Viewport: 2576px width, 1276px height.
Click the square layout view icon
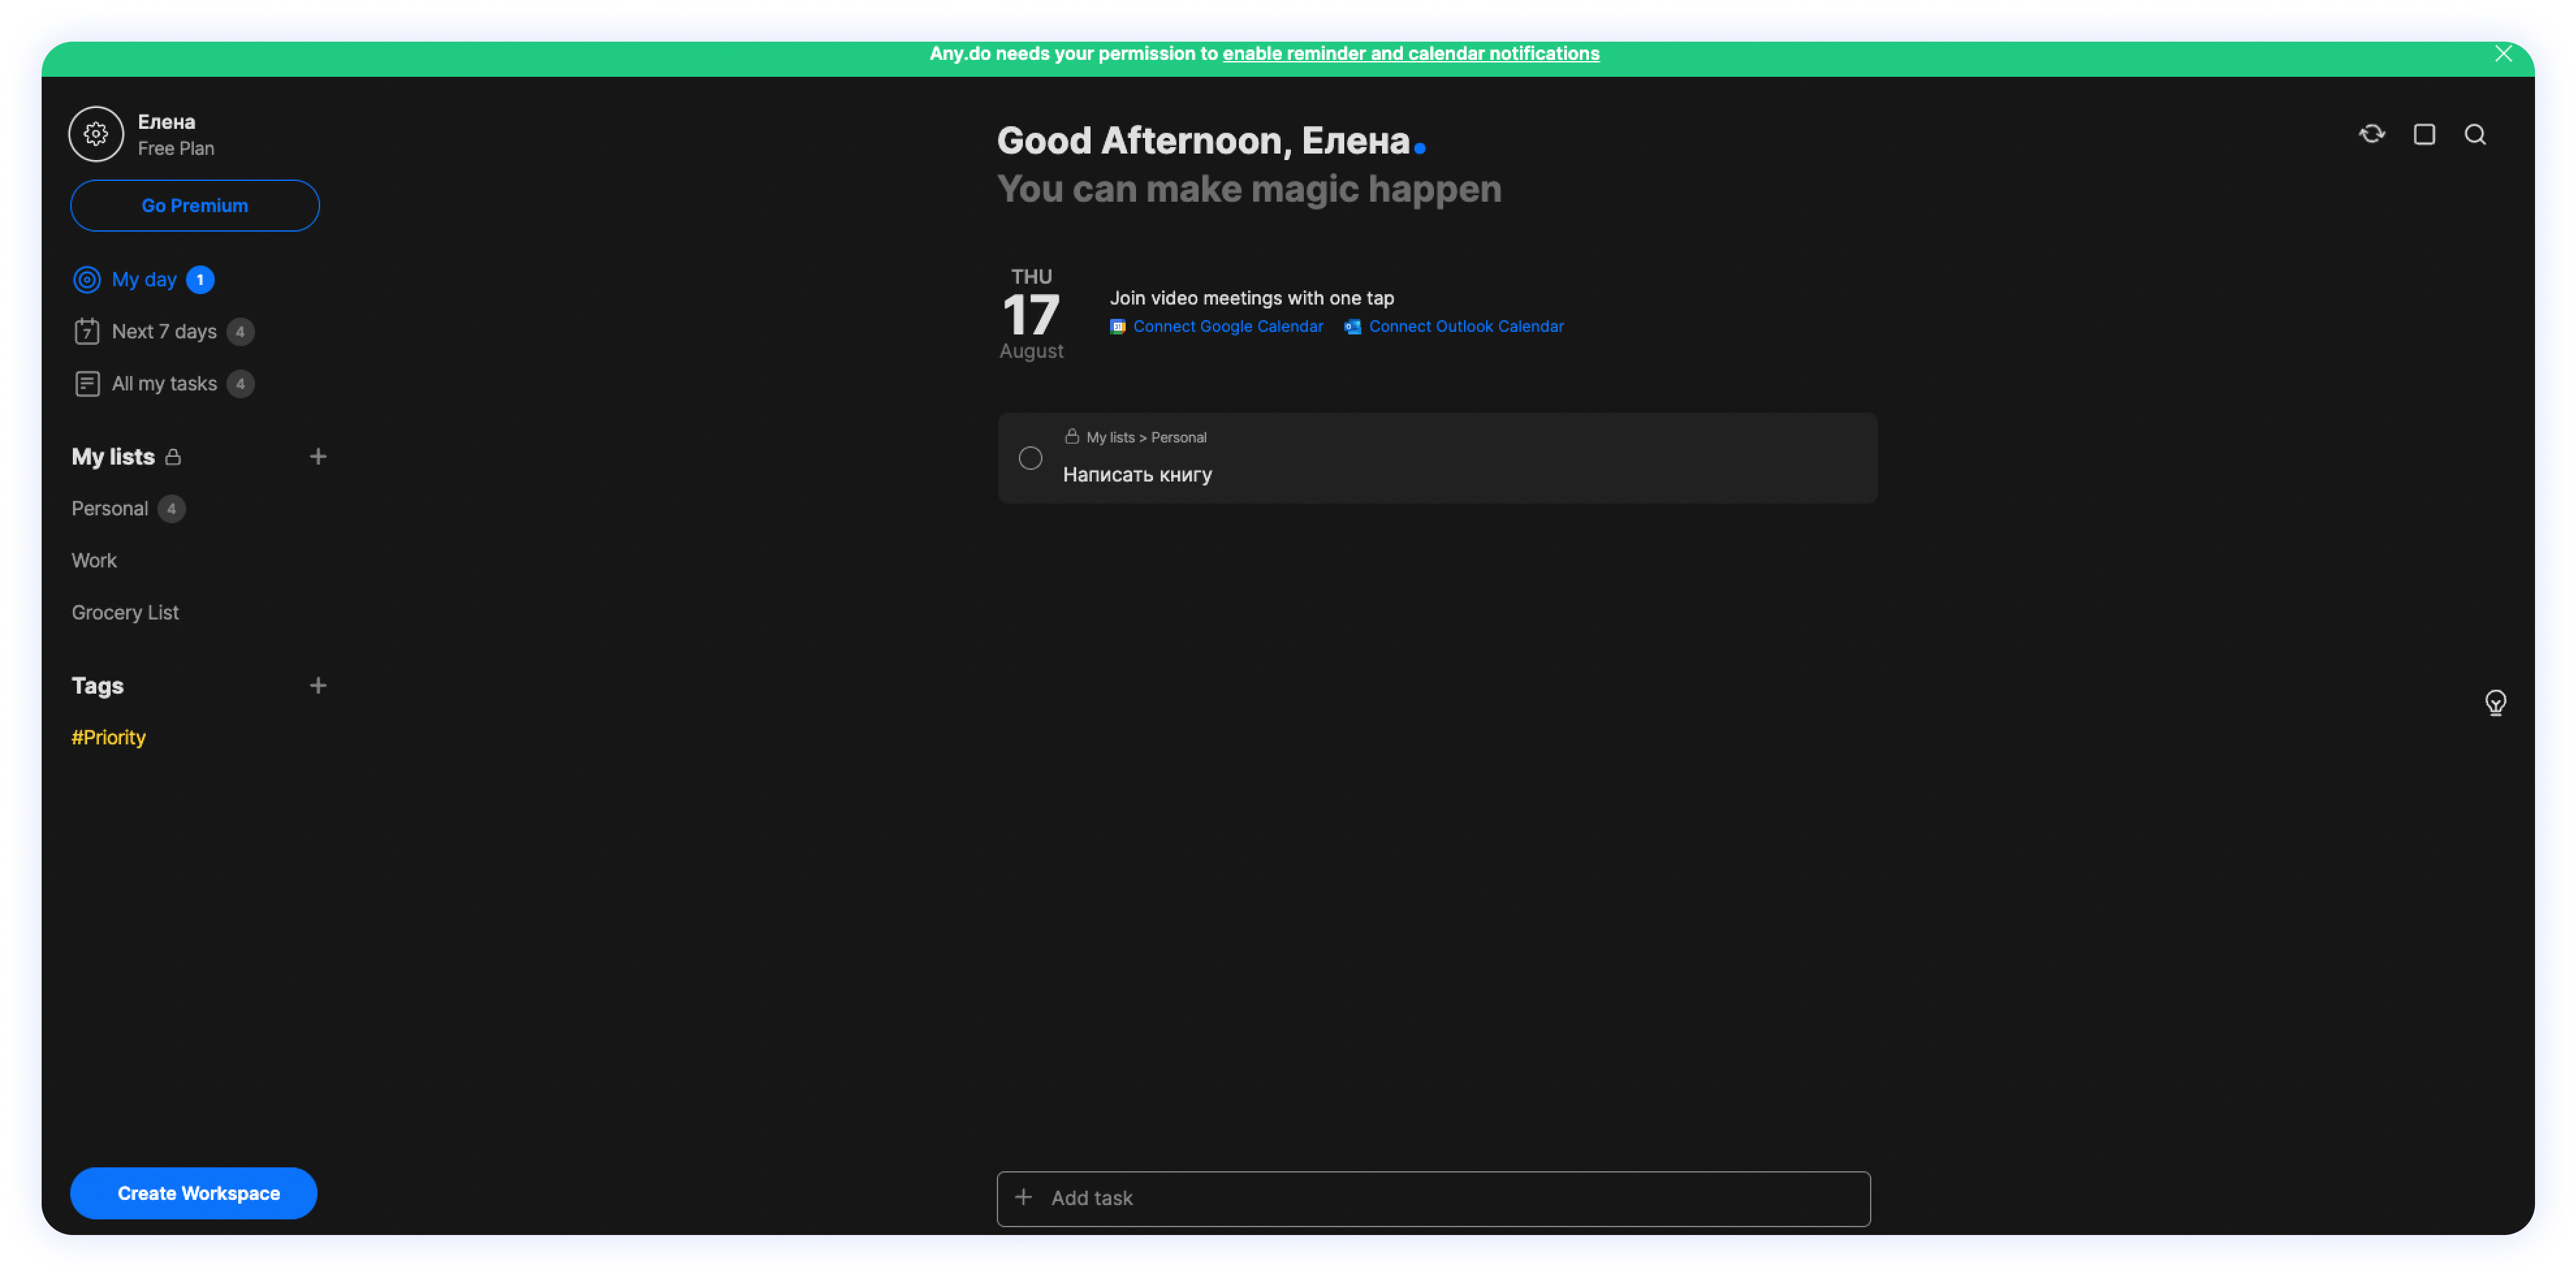click(2424, 134)
